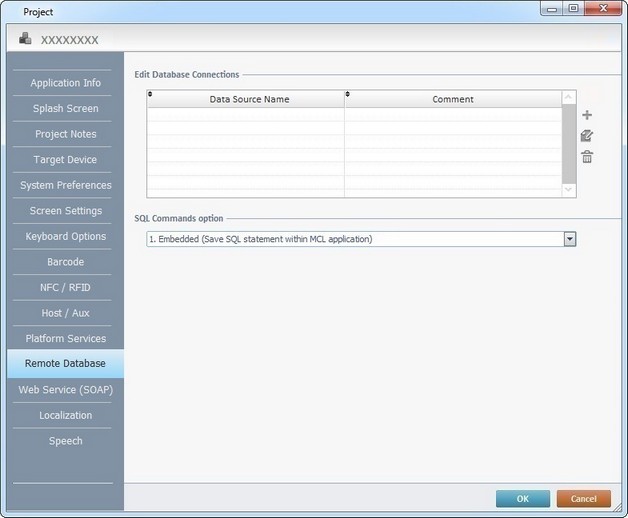Open the Speech section
This screenshot has width=628, height=518.
click(66, 441)
